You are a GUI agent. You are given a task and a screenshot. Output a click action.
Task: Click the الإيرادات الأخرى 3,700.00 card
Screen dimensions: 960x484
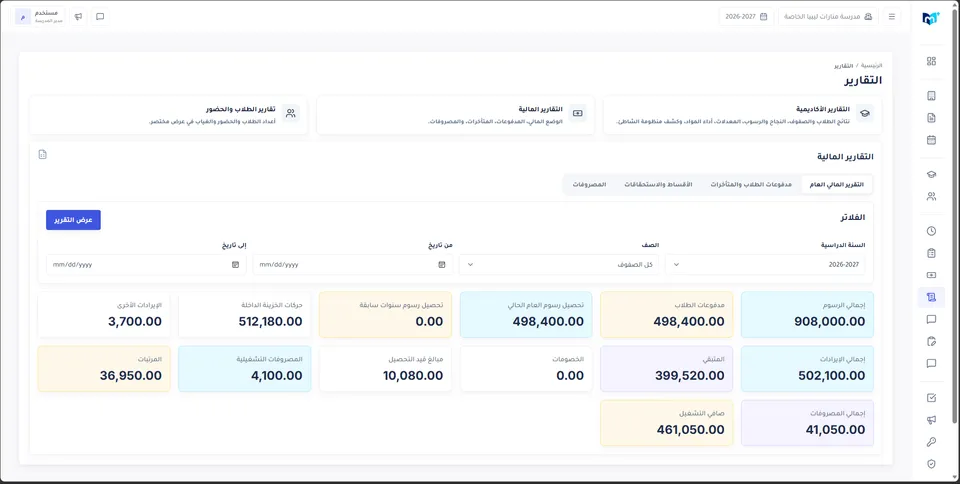click(104, 315)
